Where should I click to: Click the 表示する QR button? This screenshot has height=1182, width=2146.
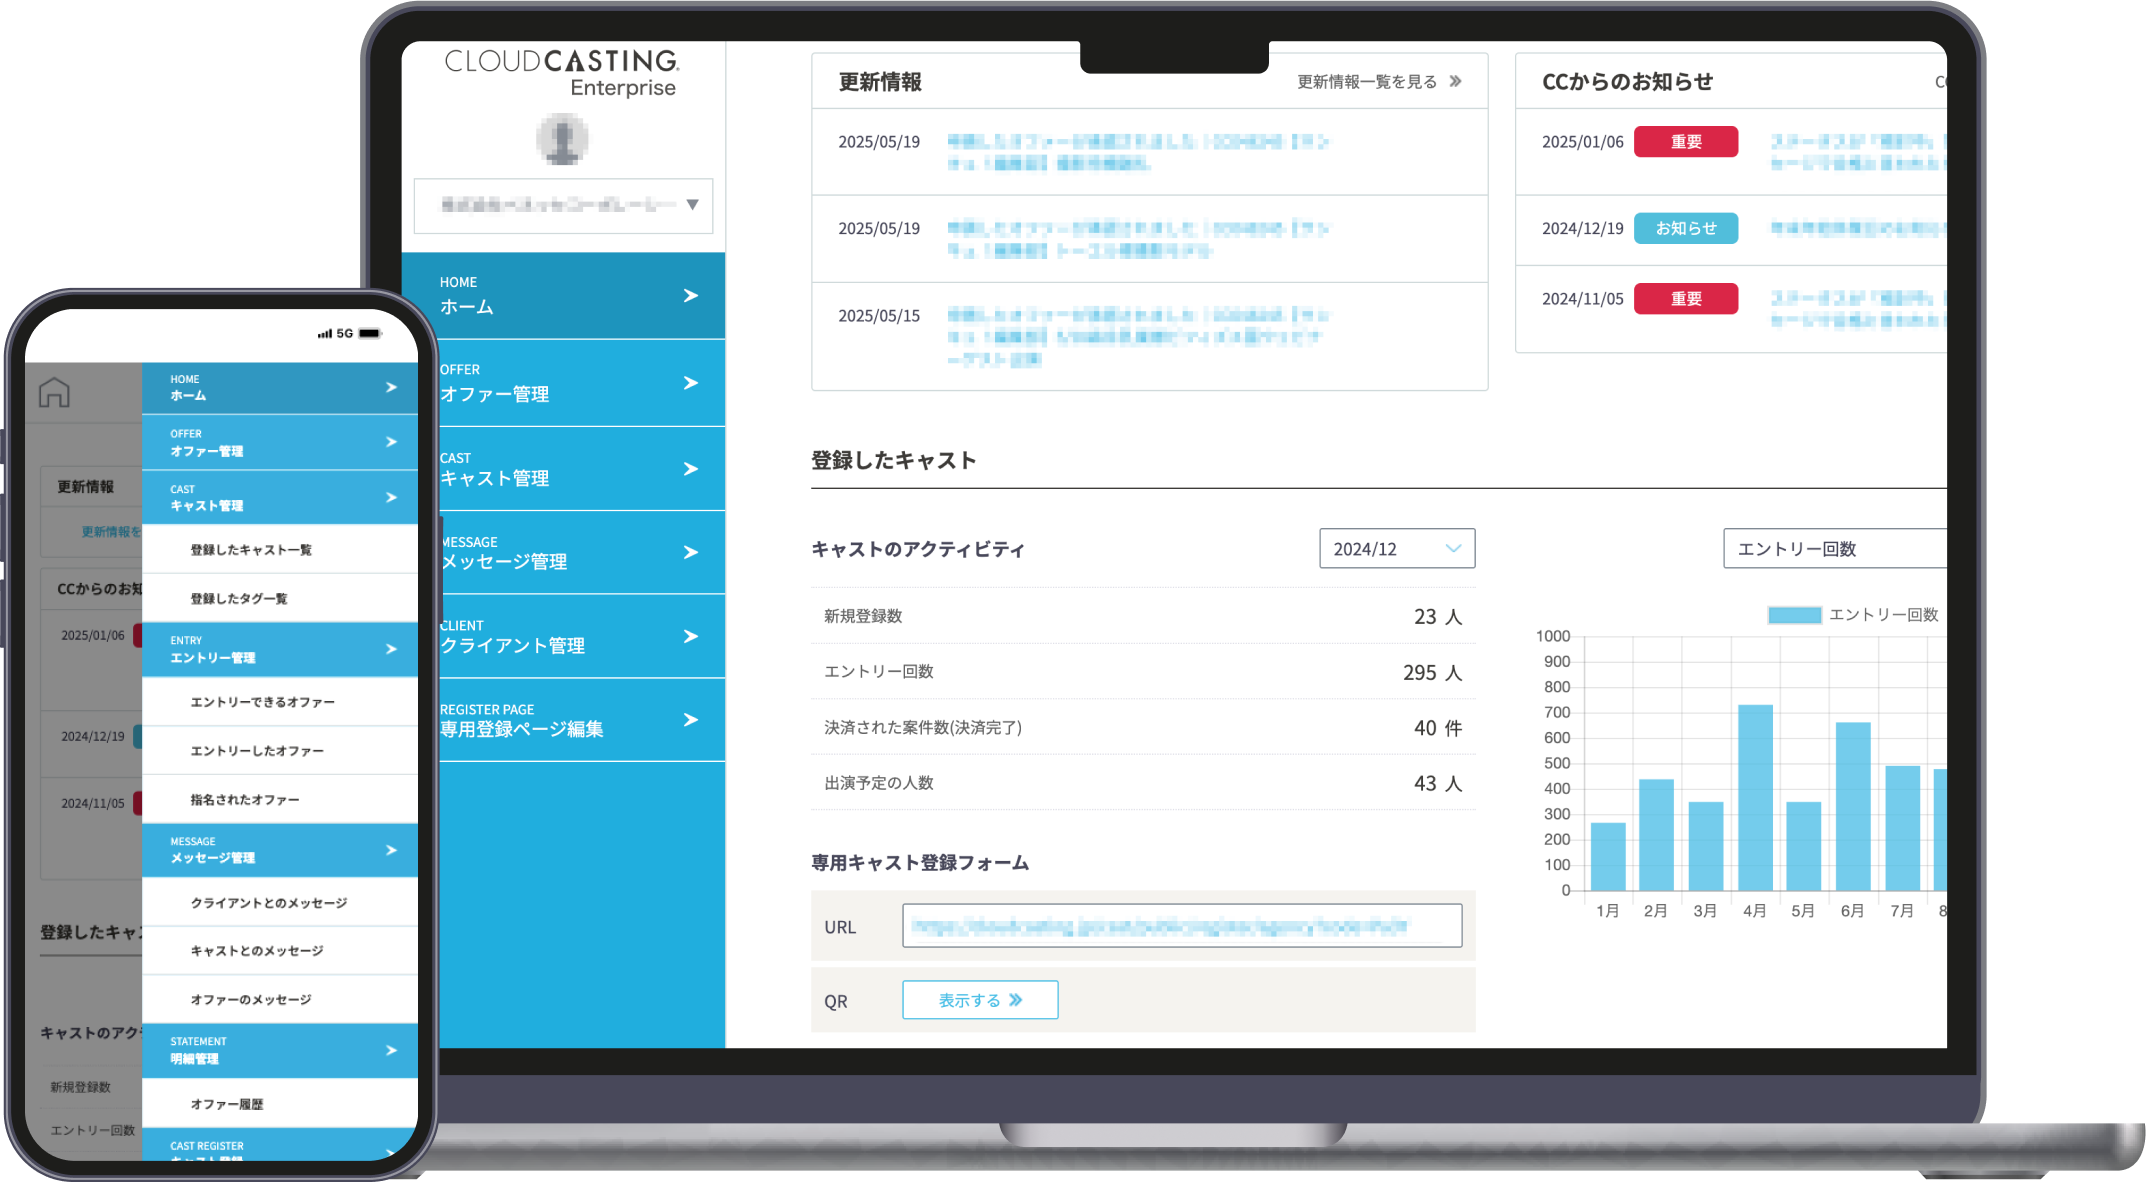pyautogui.click(x=980, y=1000)
